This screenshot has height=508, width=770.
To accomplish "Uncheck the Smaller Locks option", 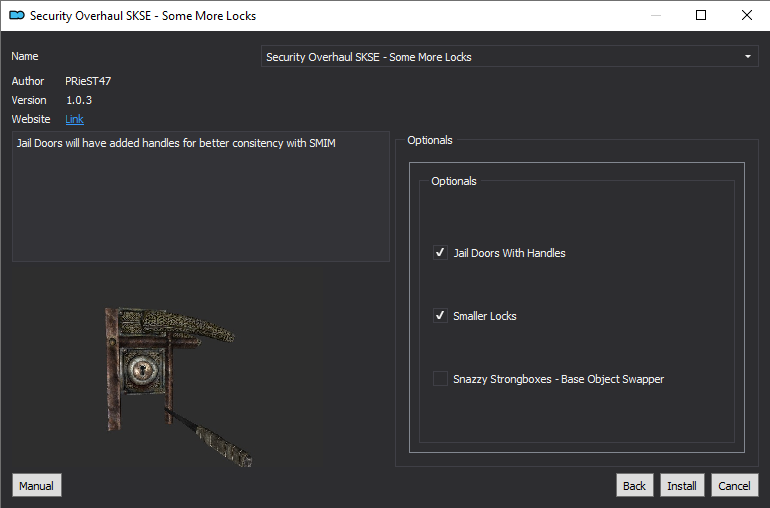I will [440, 316].
